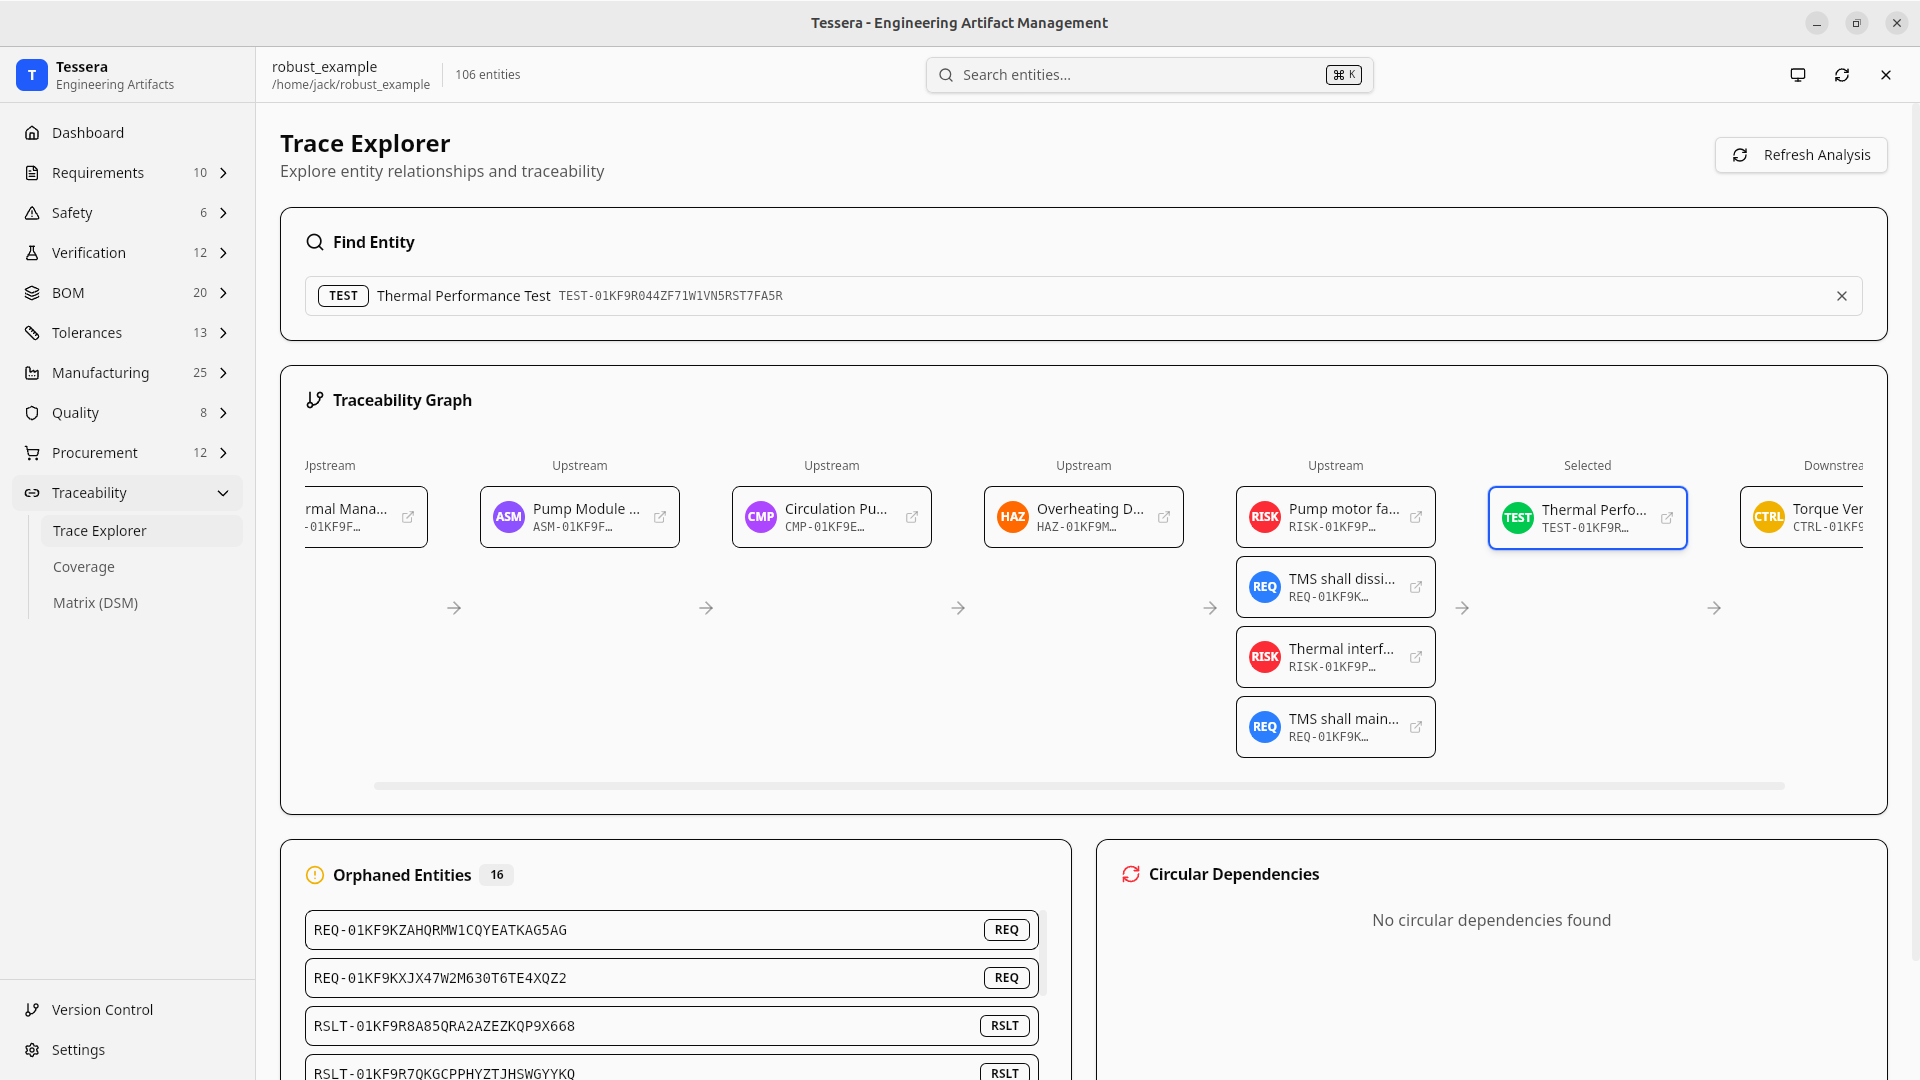Screen dimensions: 1920x1080
Task: Open Version Control
Action: pos(102,1010)
